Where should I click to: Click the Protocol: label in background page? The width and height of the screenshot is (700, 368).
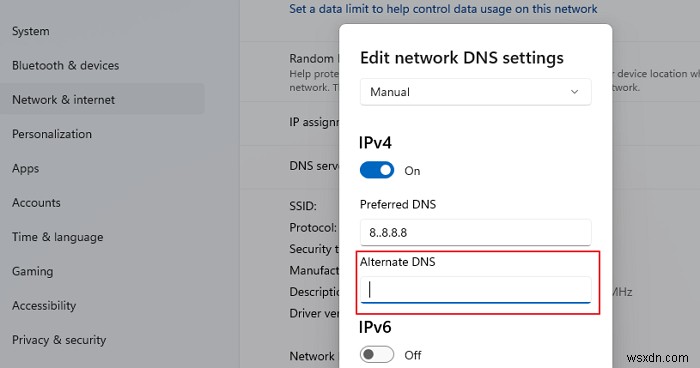pos(313,228)
